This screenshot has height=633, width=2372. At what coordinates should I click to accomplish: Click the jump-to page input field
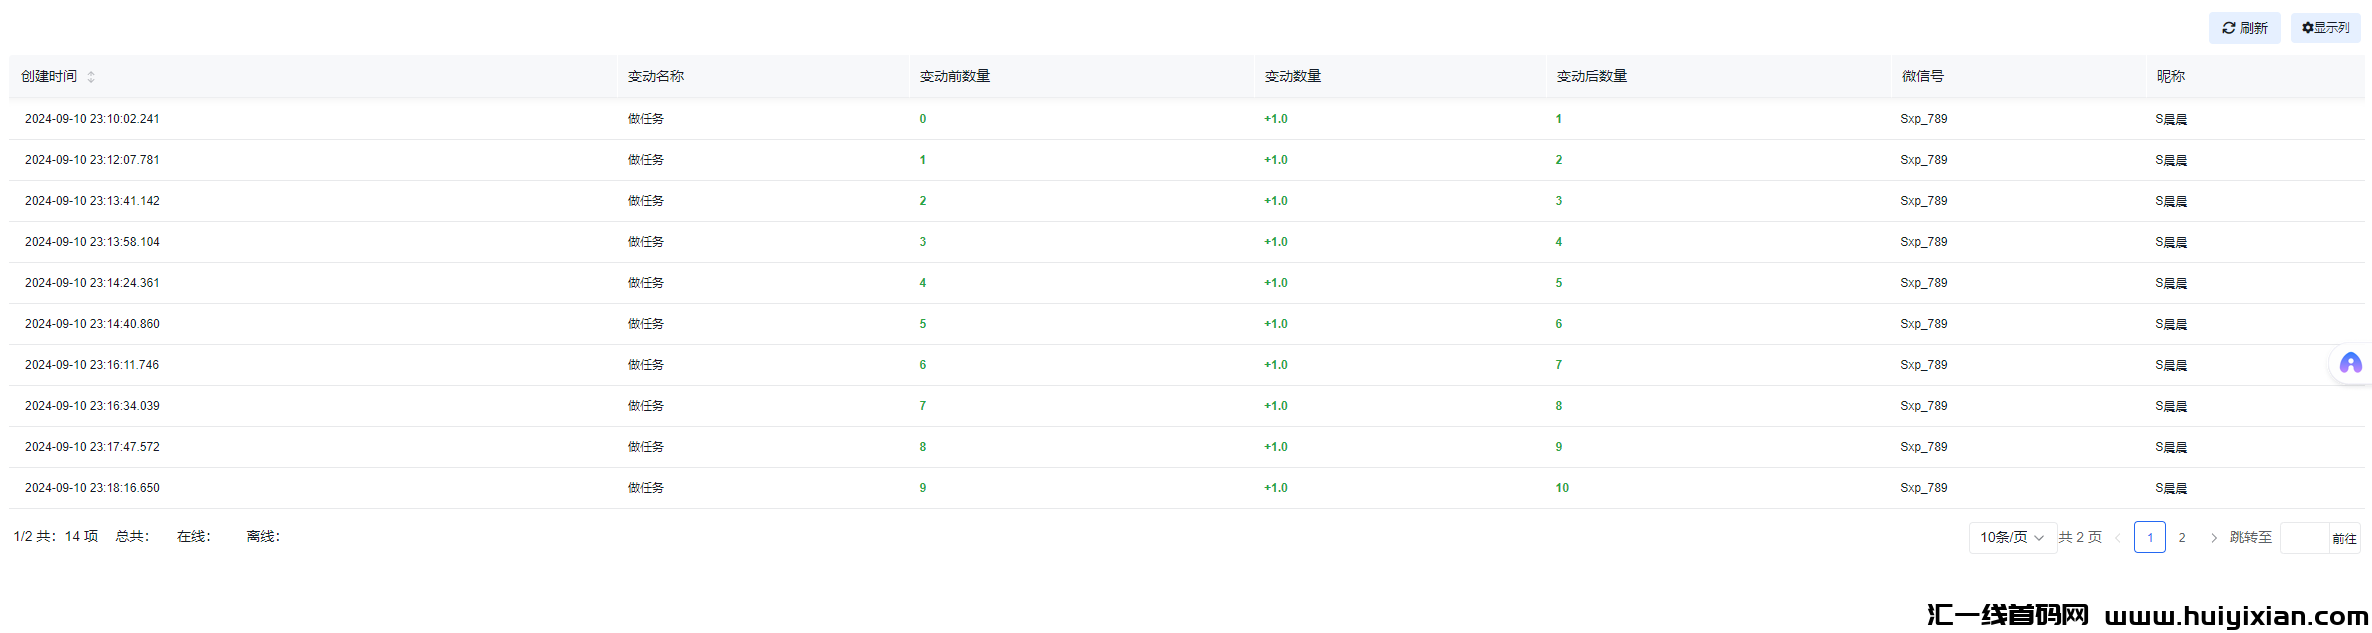coord(2304,538)
